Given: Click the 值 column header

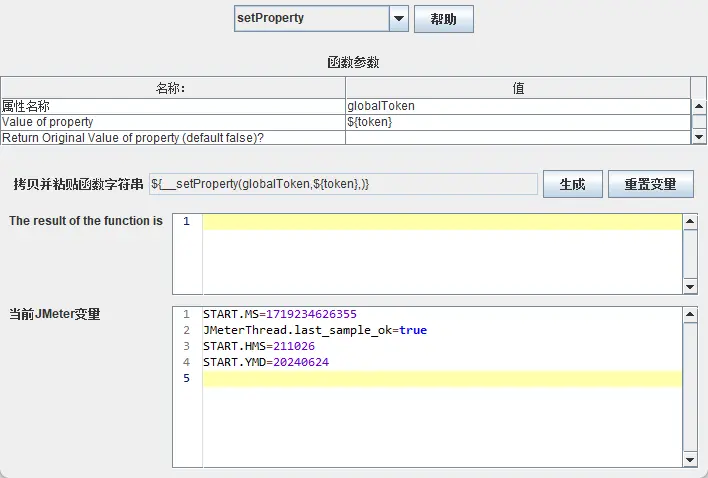Looking at the screenshot, I should [x=517, y=88].
